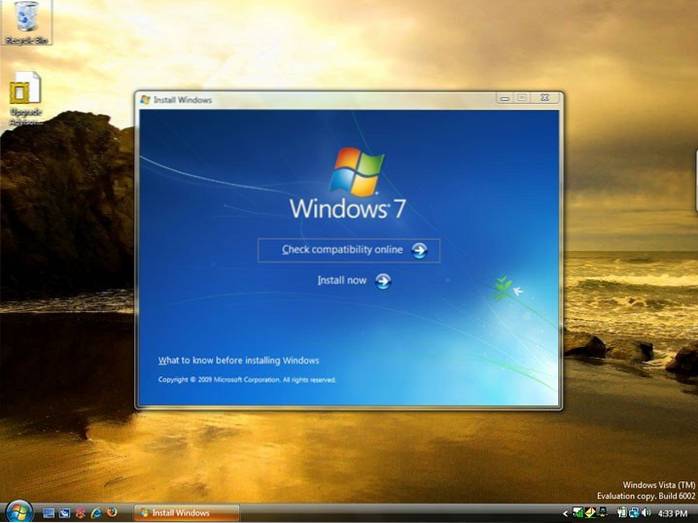
Task: Click the taskbar clock showing 4:33 PM
Action: (x=671, y=513)
